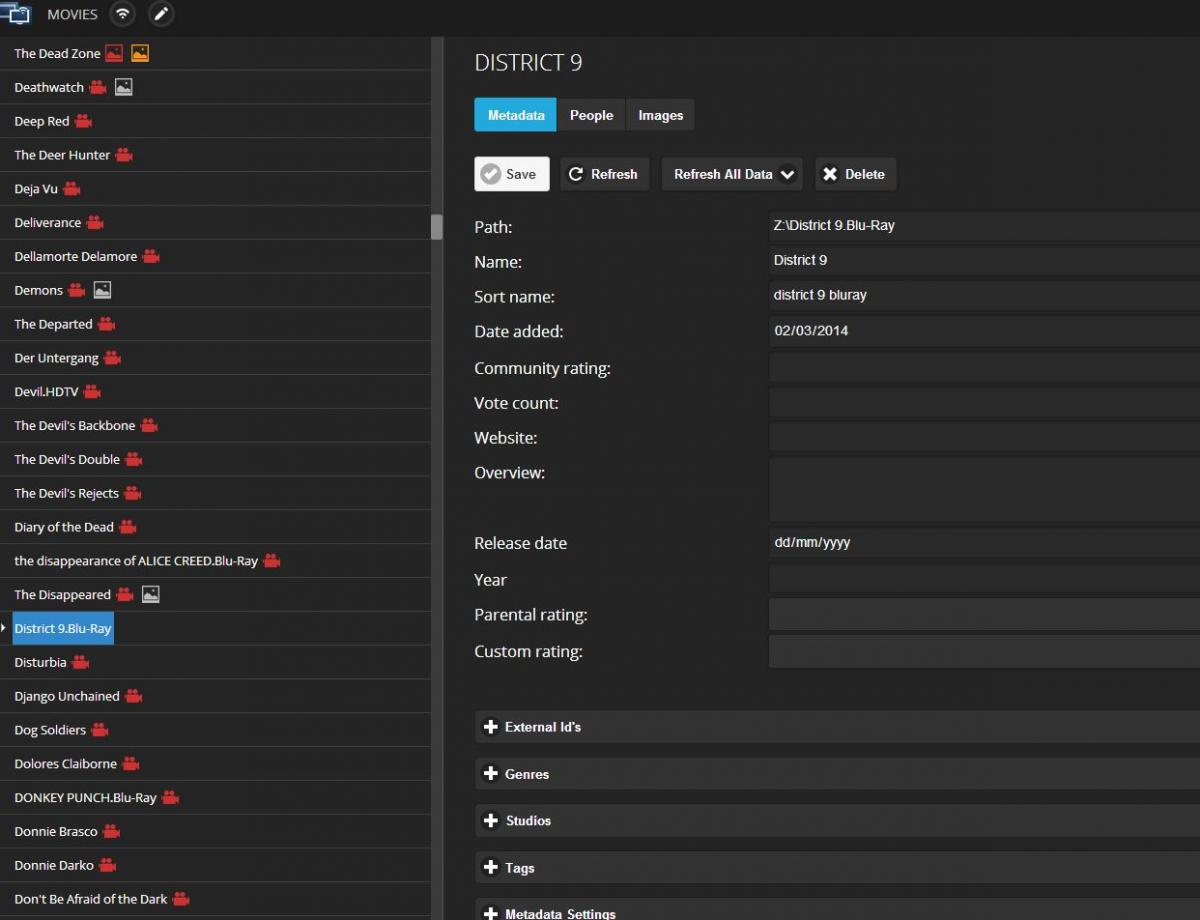The width and height of the screenshot is (1200, 920).
Task: Switch to the Images tab
Action: 660,114
